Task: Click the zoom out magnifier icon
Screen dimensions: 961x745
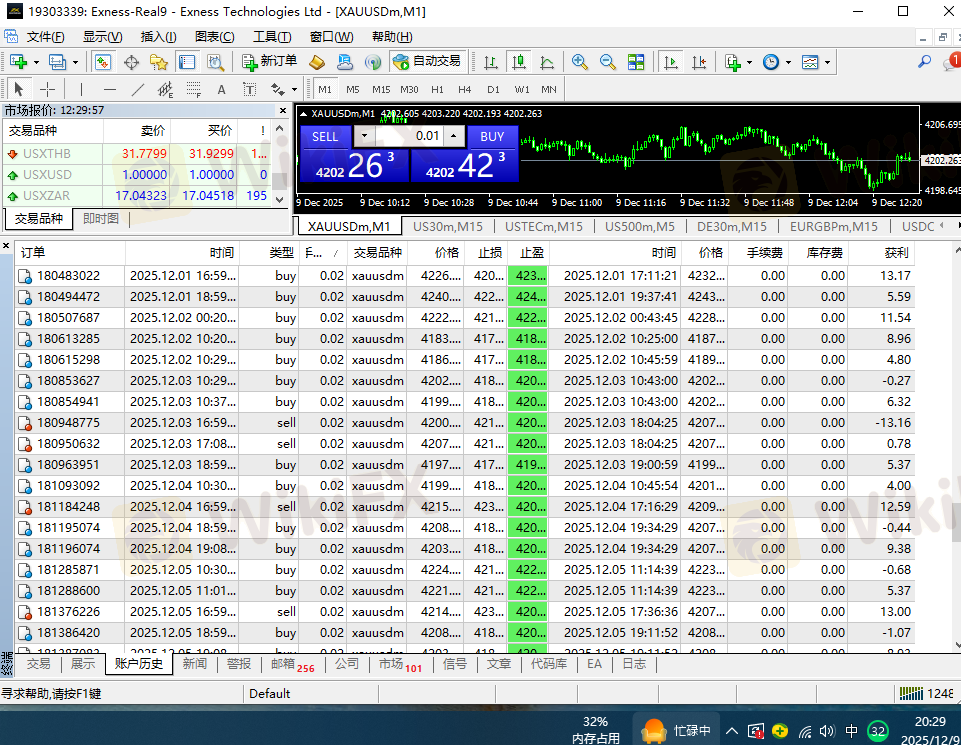Action: point(607,62)
